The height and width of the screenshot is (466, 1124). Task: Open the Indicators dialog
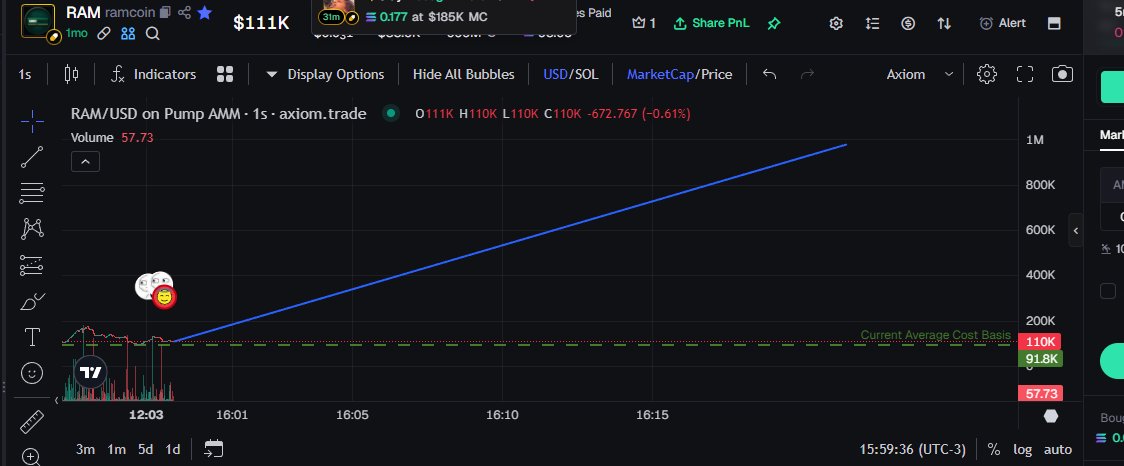click(x=153, y=75)
